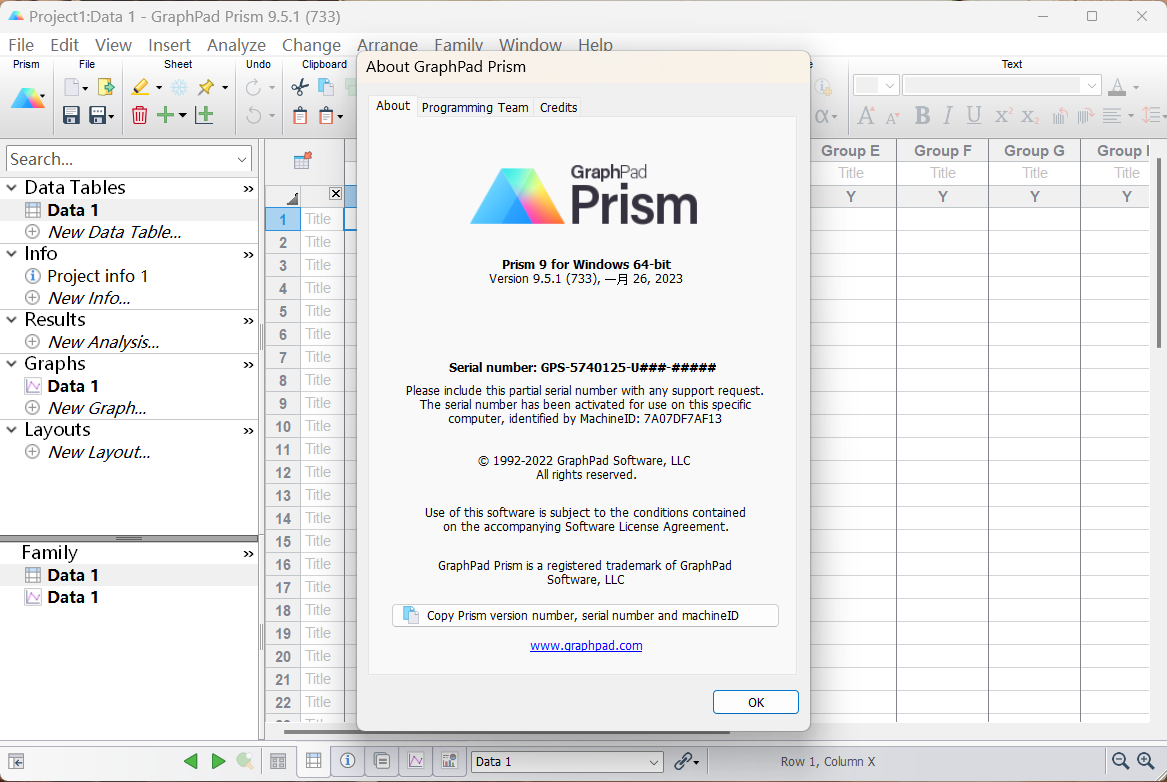Click the Undo arrow icon

(x=253, y=115)
